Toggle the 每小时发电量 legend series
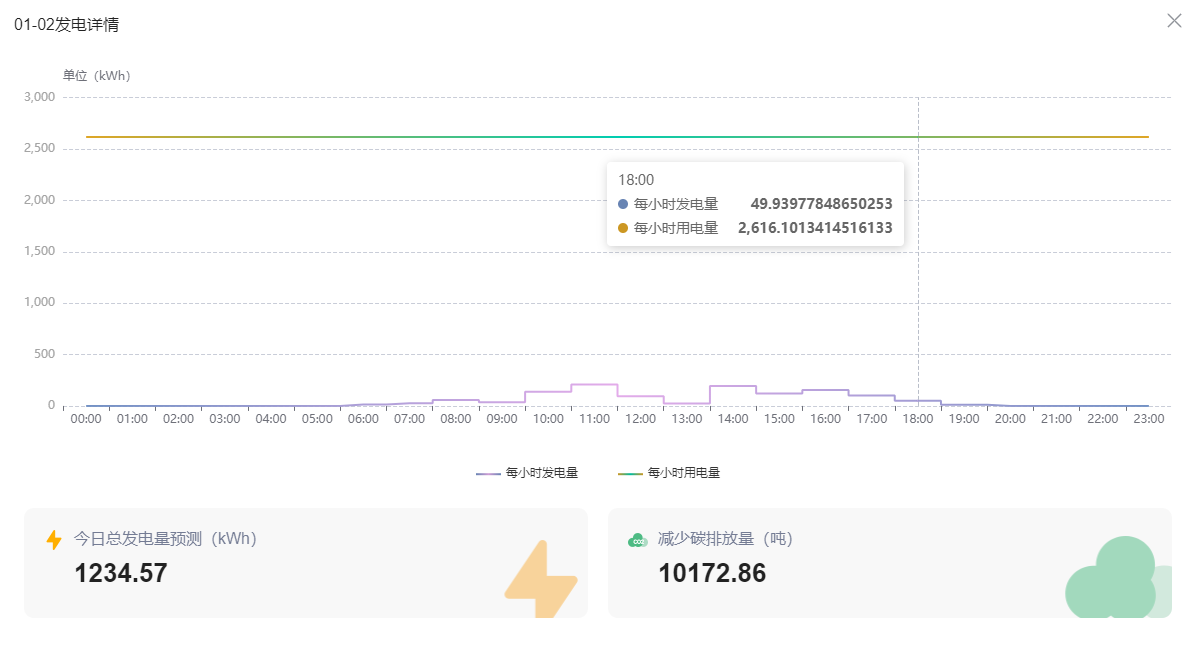 [x=527, y=473]
